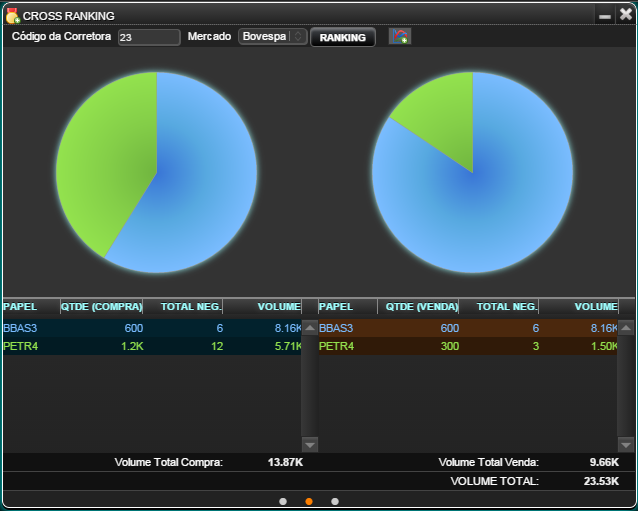Sort buy table by VOLUME header
Viewport: 638px width, 511px height.
pos(262,306)
